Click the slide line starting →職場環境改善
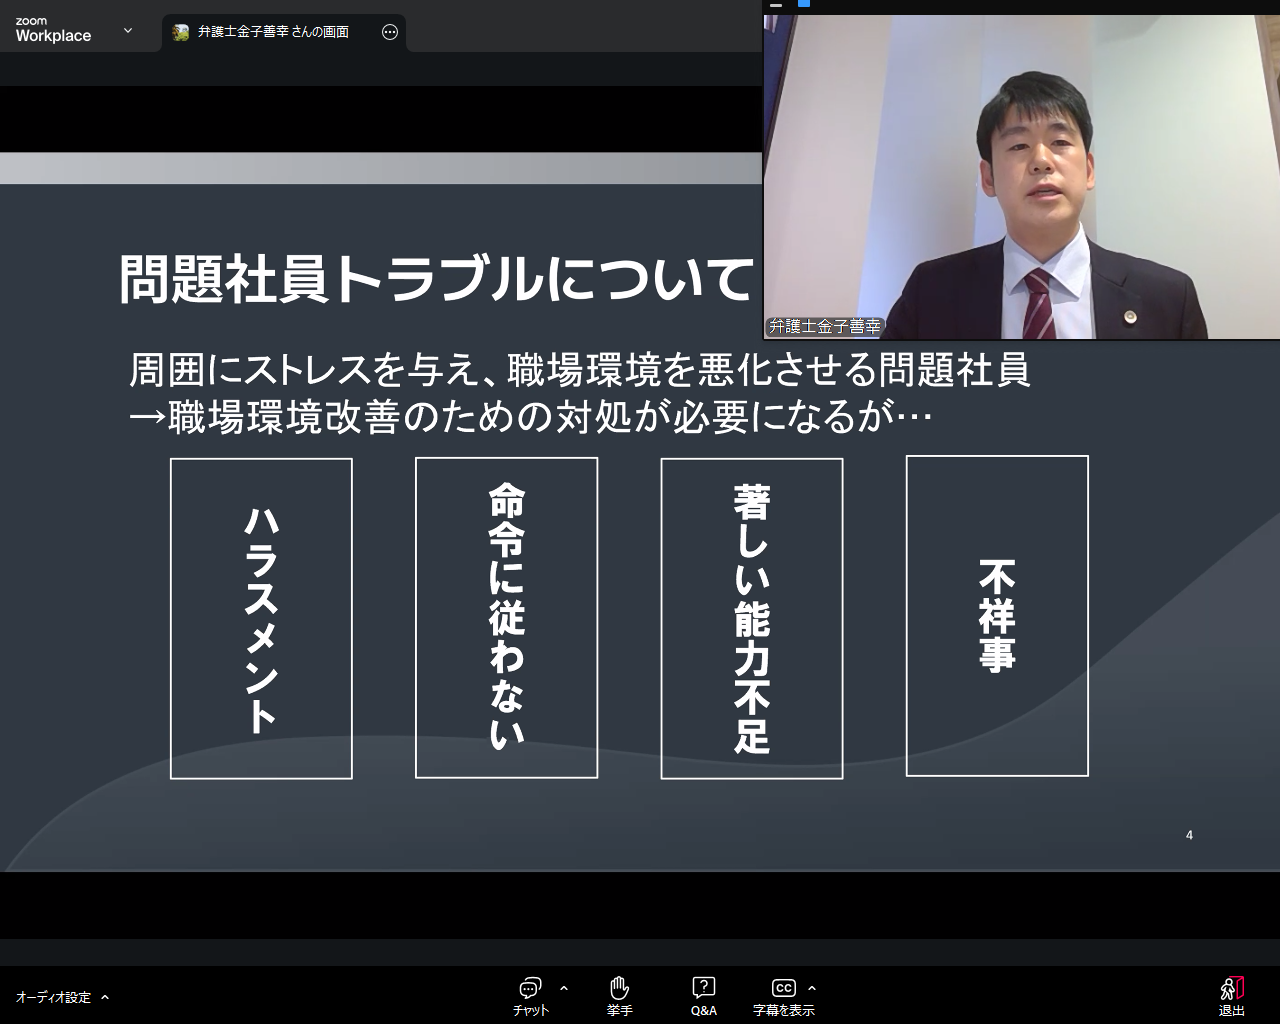The height and width of the screenshot is (1024, 1280). point(531,417)
